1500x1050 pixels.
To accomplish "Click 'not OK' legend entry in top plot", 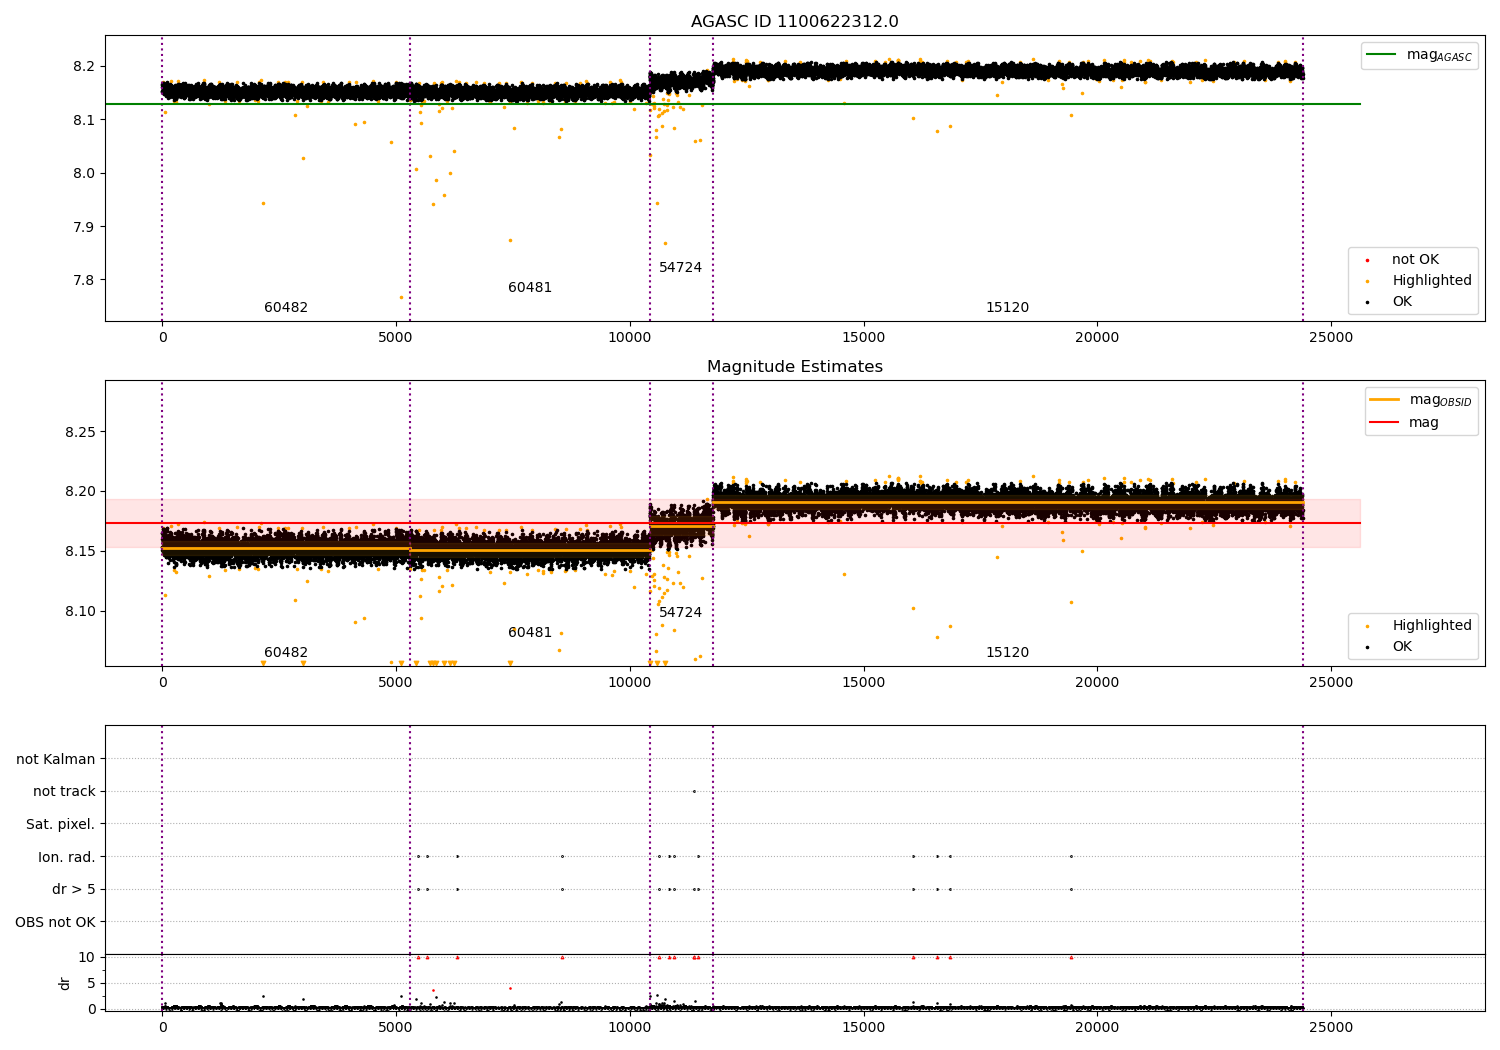I will coord(1415,260).
